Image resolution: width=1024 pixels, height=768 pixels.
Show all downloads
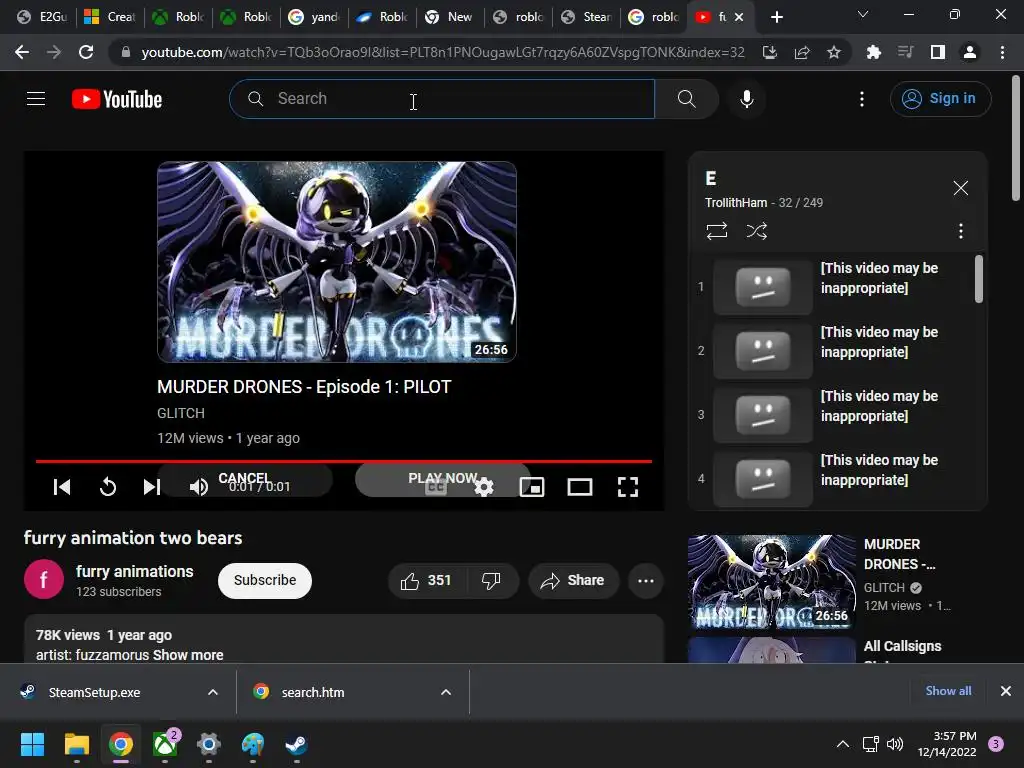pyautogui.click(x=948, y=691)
